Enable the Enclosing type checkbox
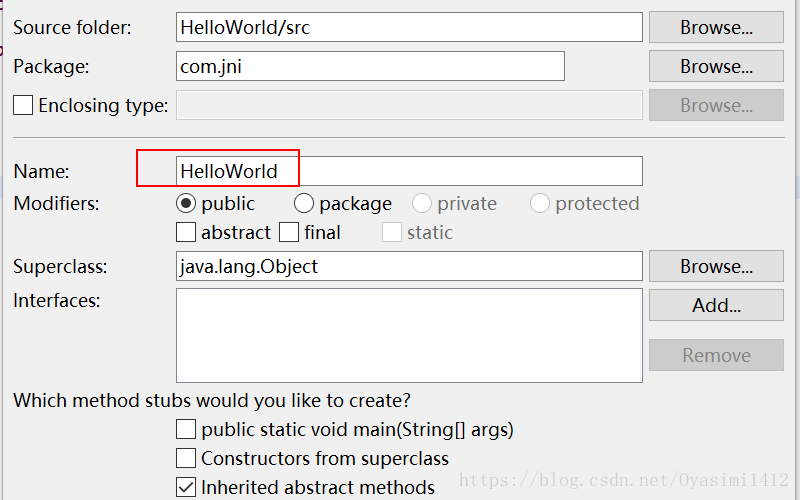Screen dimensions: 800x500 (x=23, y=105)
